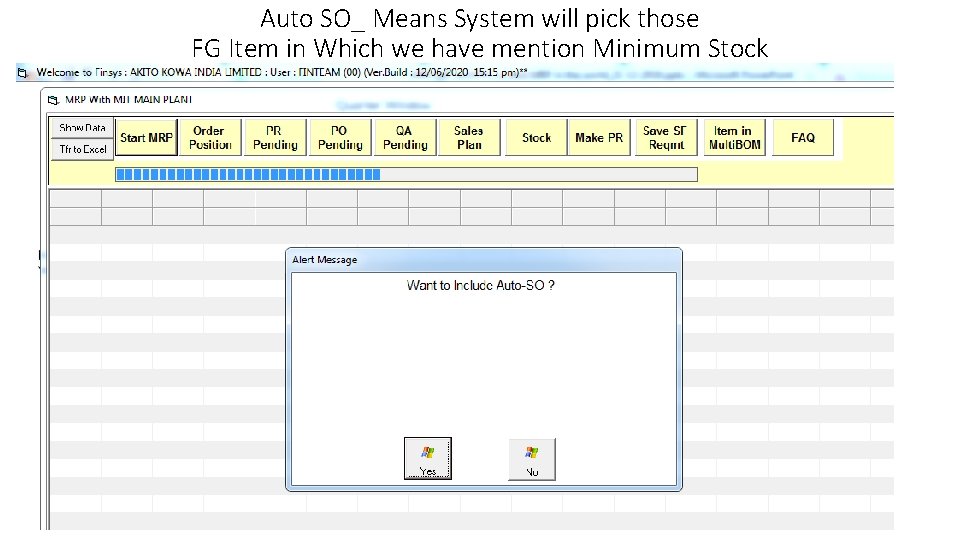The width and height of the screenshot is (960, 540).
Task: Click Make PR button
Action: [599, 138]
